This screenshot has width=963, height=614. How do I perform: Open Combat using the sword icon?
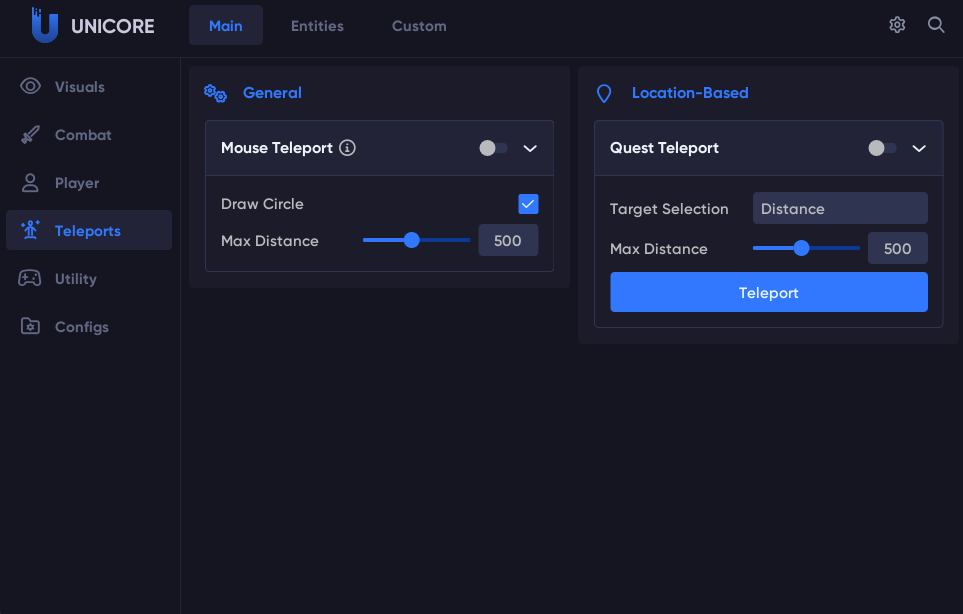(30, 134)
